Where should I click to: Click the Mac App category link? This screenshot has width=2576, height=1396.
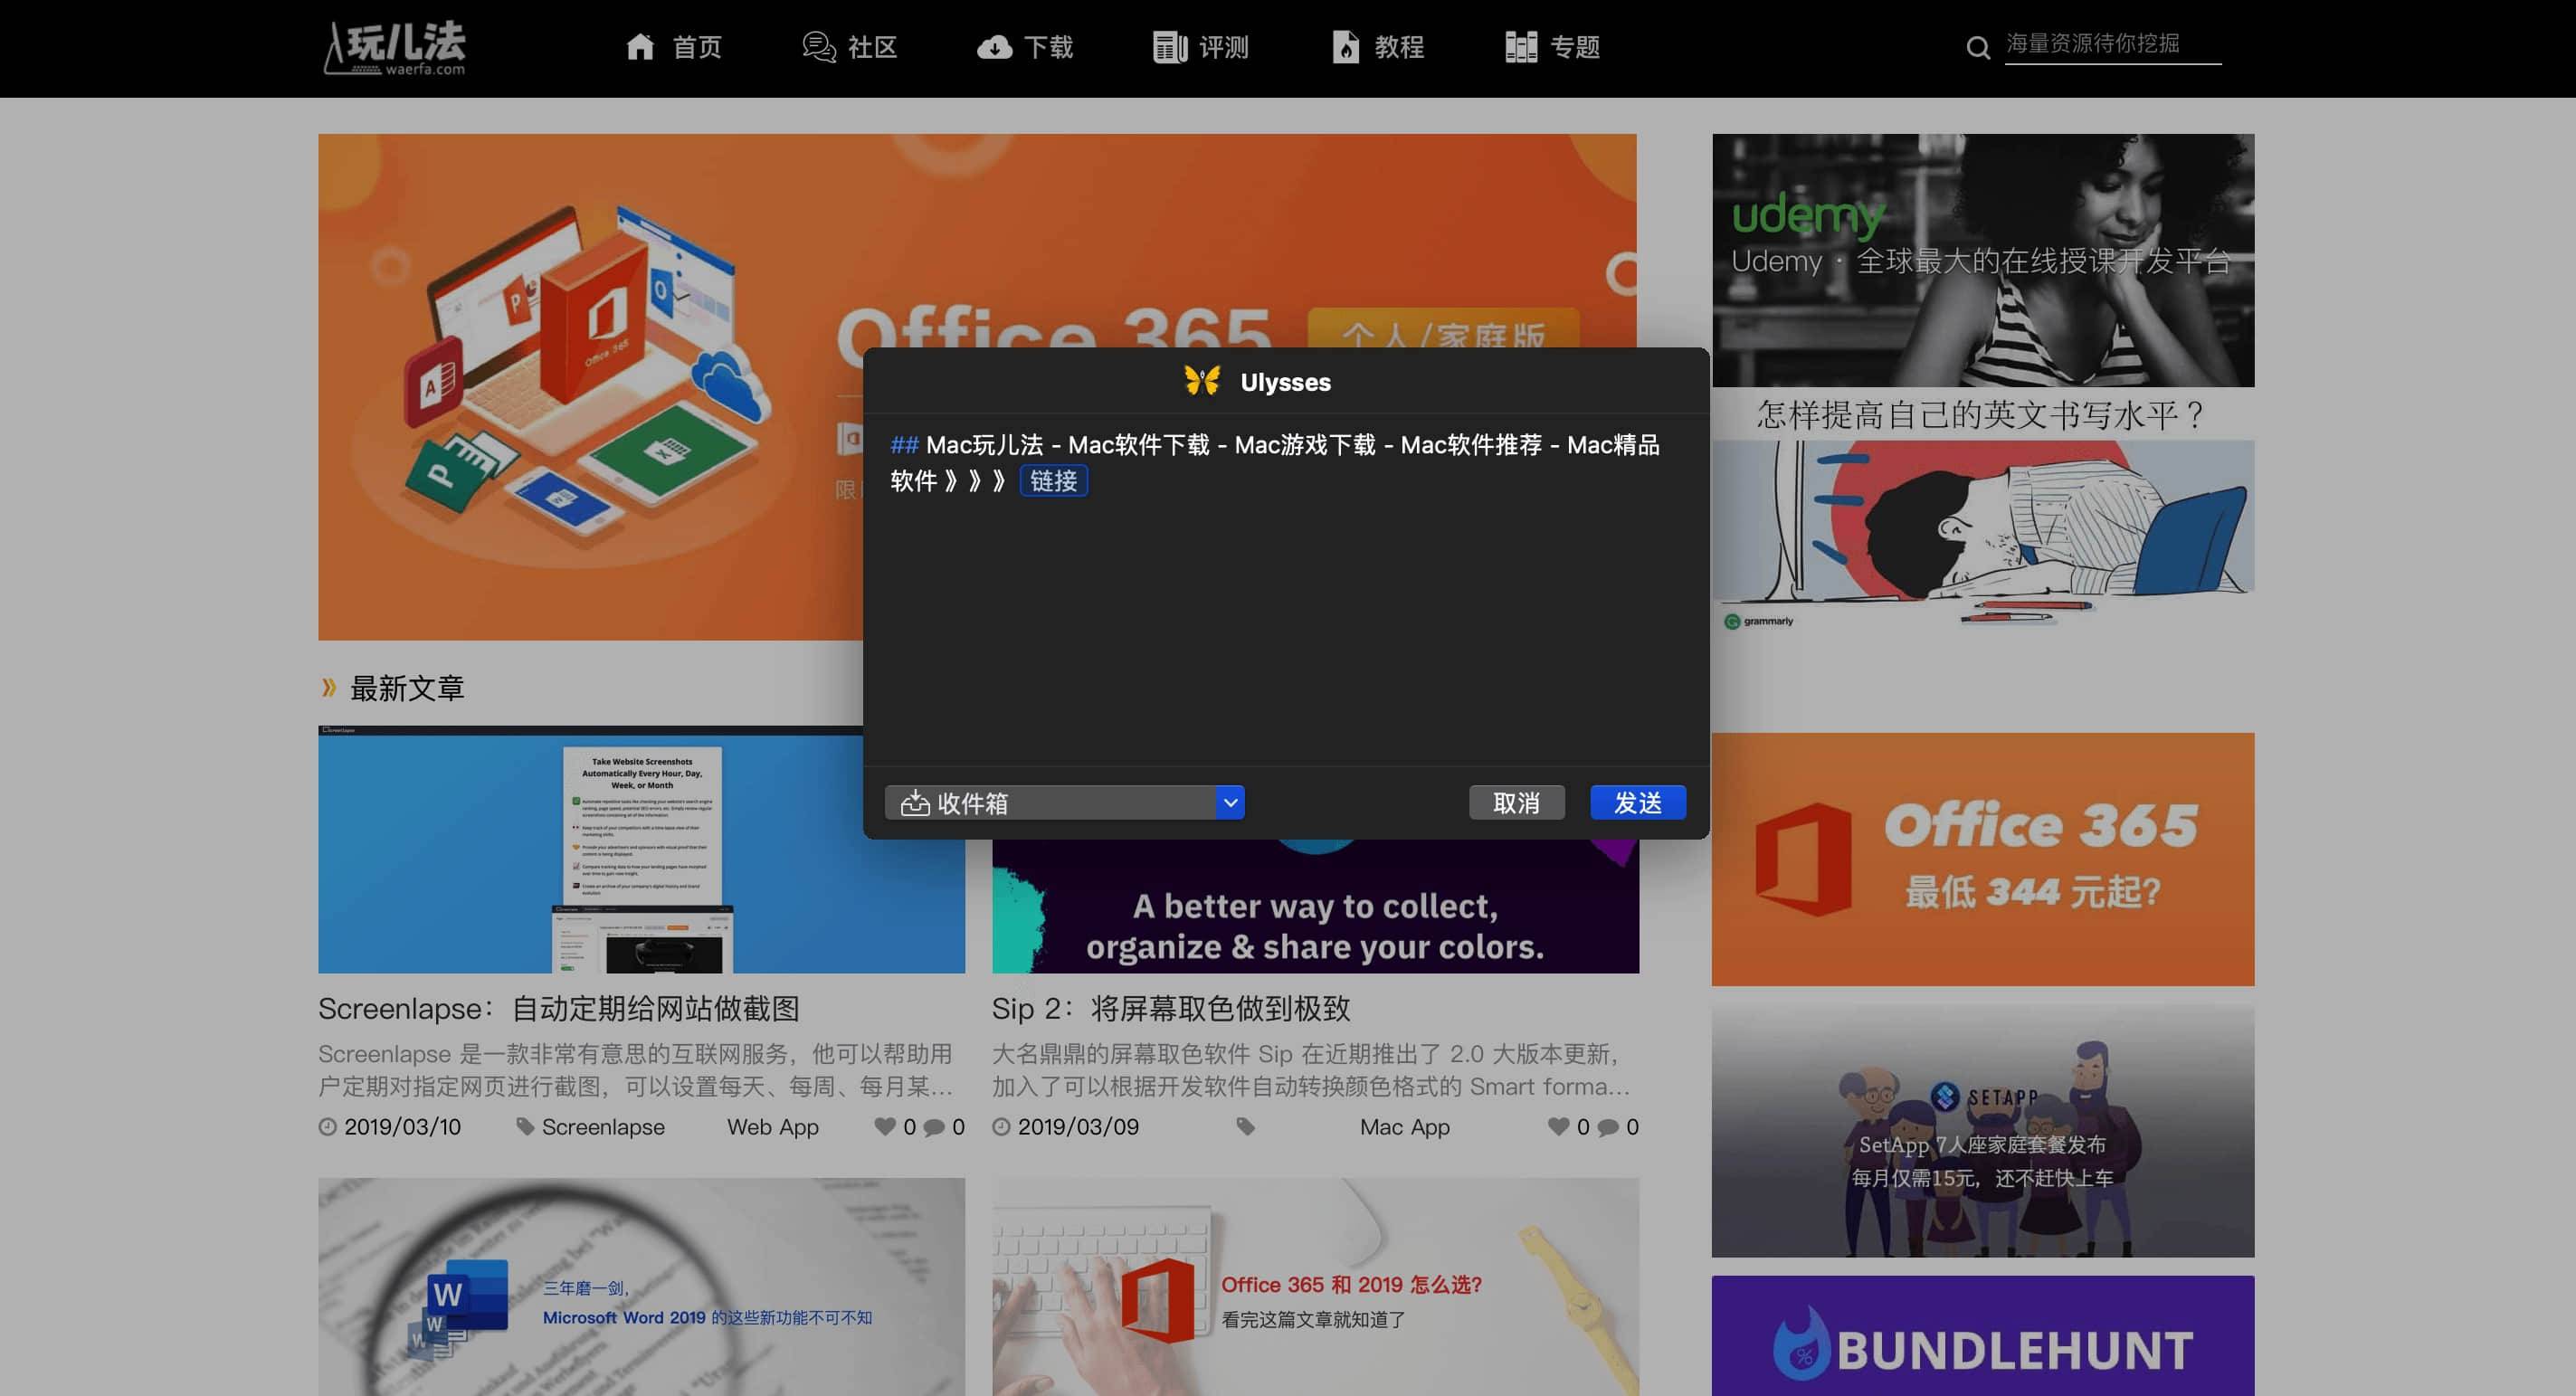coord(1405,1126)
